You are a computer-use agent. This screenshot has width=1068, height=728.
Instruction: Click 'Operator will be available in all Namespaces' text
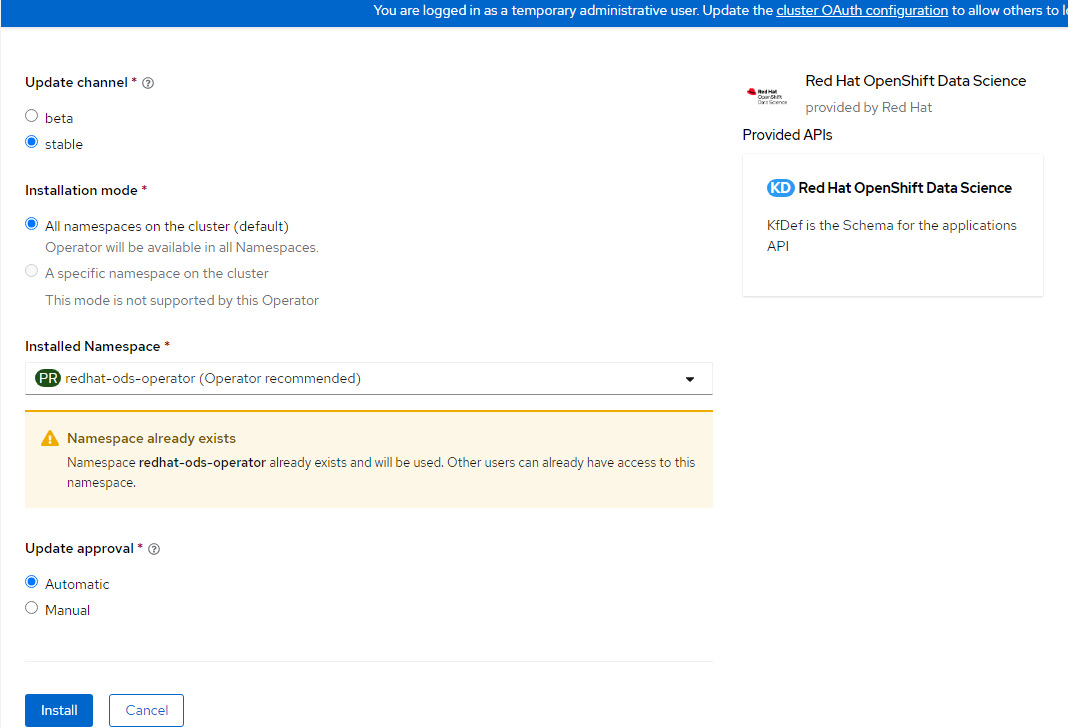(x=182, y=247)
